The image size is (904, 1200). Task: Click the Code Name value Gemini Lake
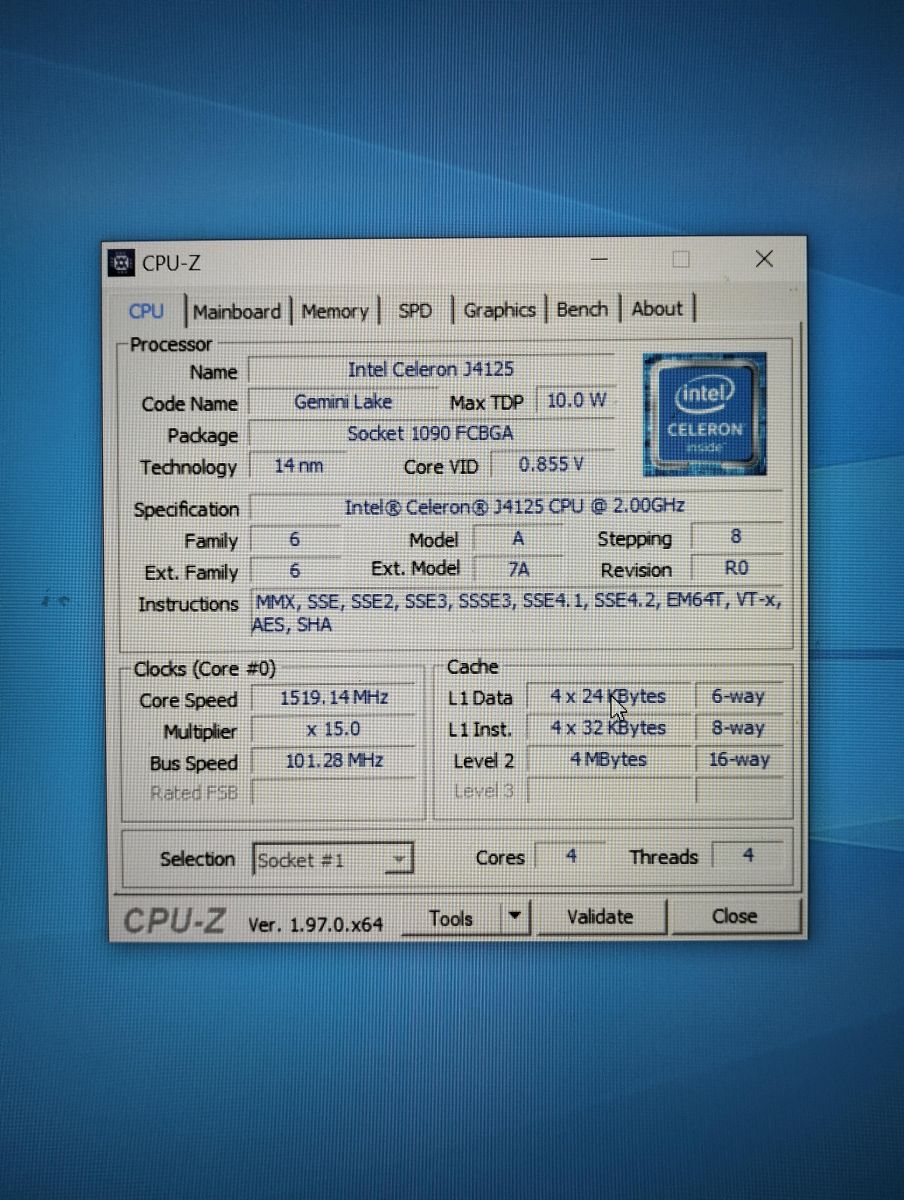tap(343, 401)
